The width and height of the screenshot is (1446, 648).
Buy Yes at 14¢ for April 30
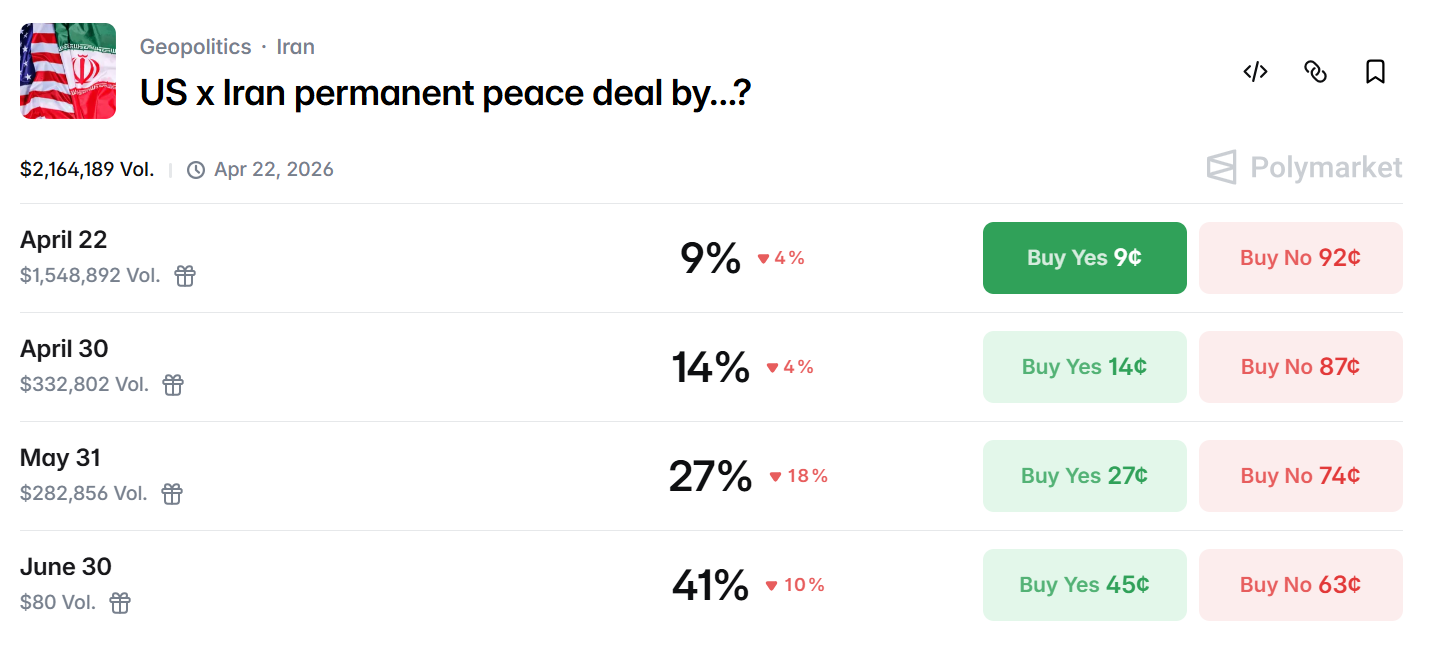(1084, 367)
